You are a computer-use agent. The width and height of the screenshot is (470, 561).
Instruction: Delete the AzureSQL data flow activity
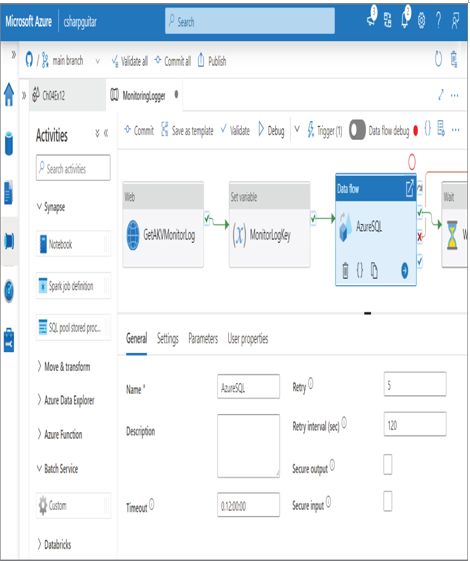pyautogui.click(x=345, y=270)
